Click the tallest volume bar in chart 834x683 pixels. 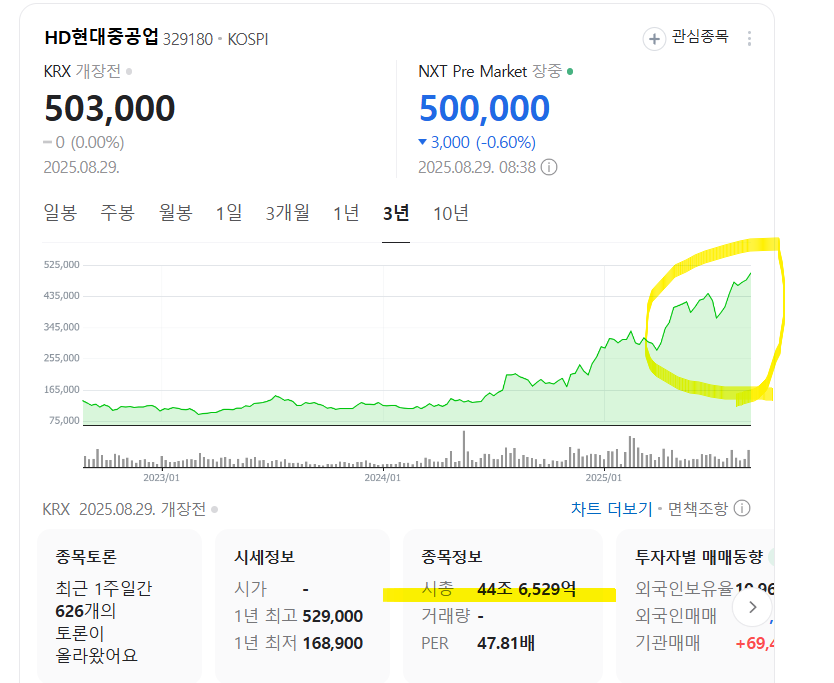tap(464, 449)
